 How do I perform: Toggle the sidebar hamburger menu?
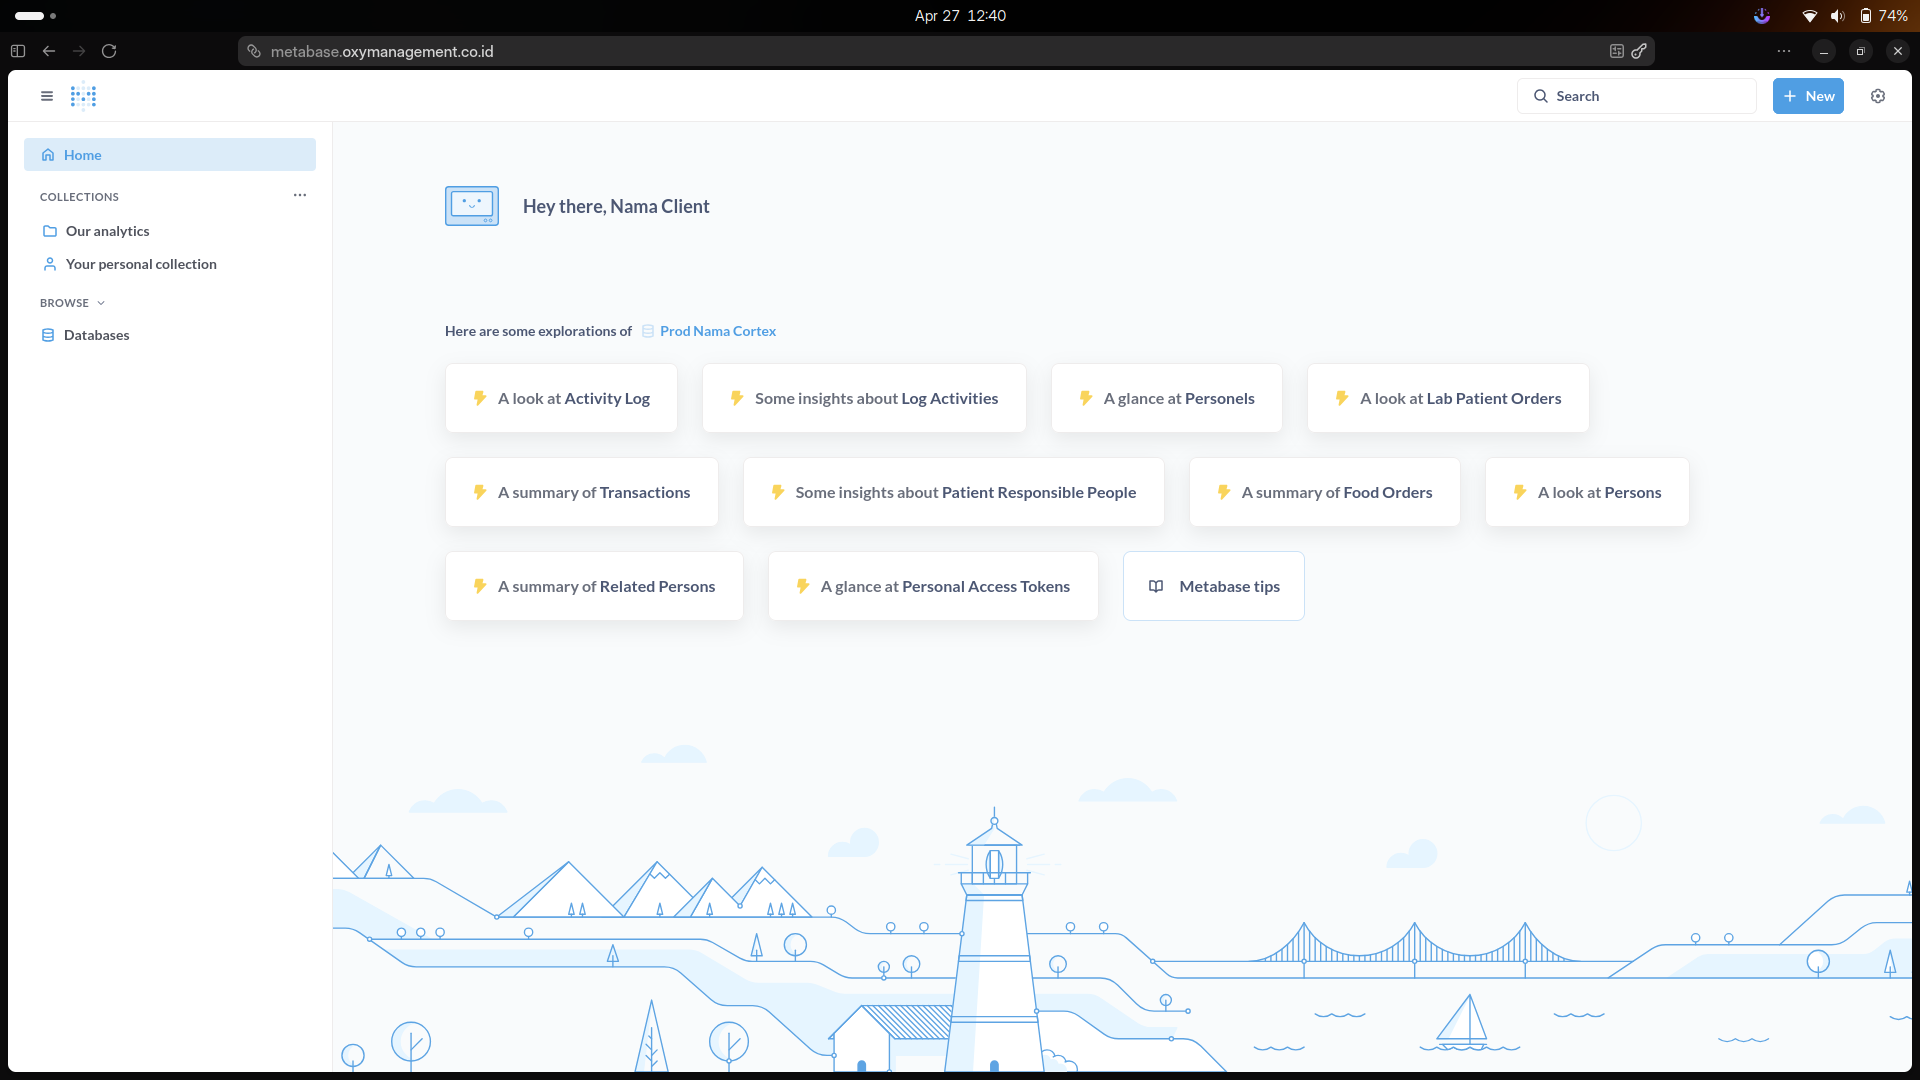point(47,96)
